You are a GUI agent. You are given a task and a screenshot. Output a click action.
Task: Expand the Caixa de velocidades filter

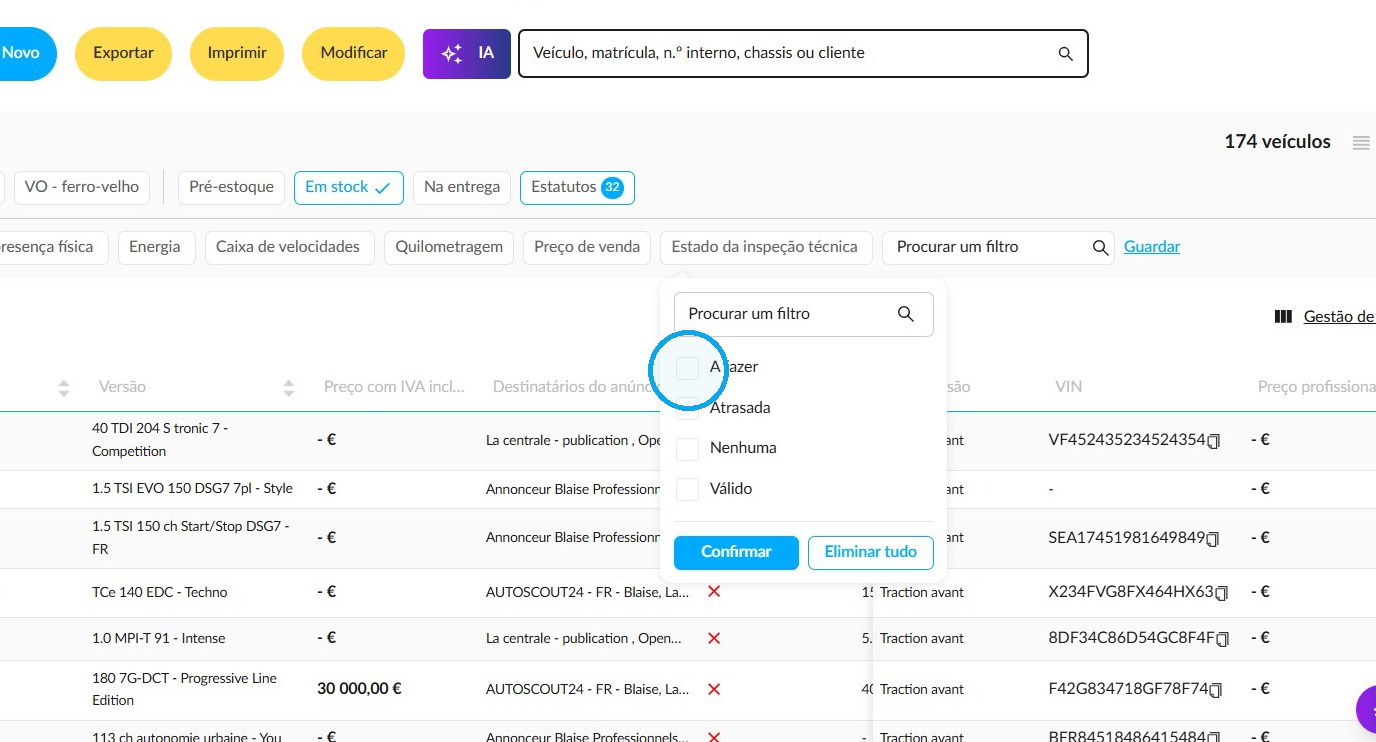(288, 248)
